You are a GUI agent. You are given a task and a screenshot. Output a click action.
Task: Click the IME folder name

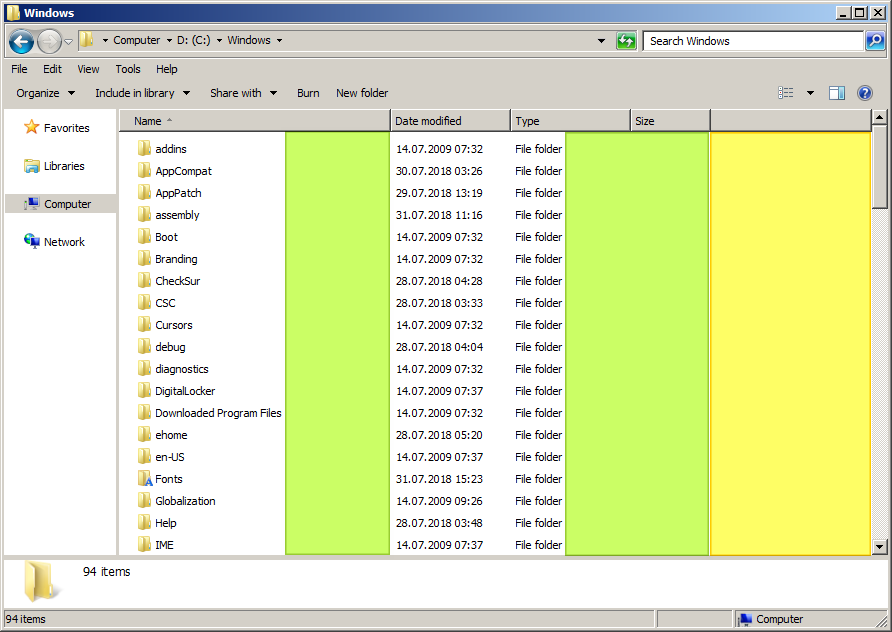[x=164, y=545]
